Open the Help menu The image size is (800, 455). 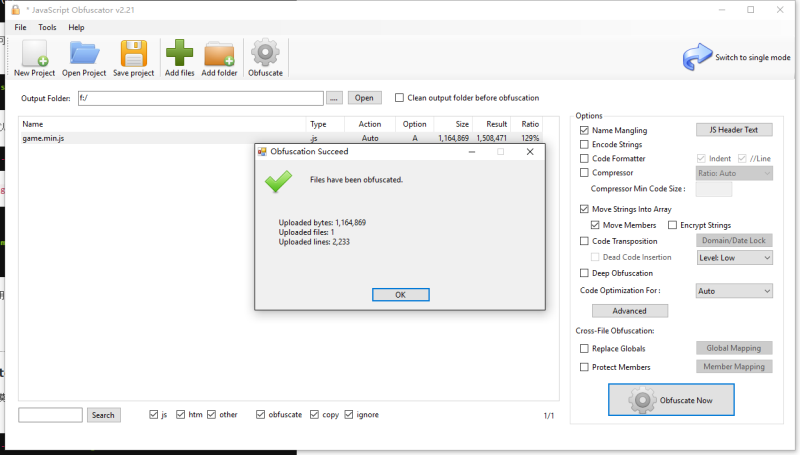click(76, 27)
